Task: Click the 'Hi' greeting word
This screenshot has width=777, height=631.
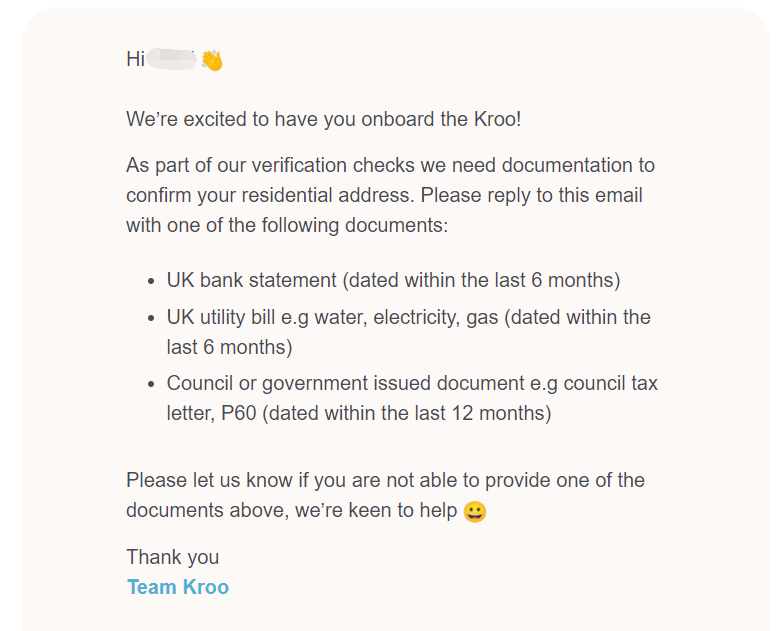Action: (135, 59)
